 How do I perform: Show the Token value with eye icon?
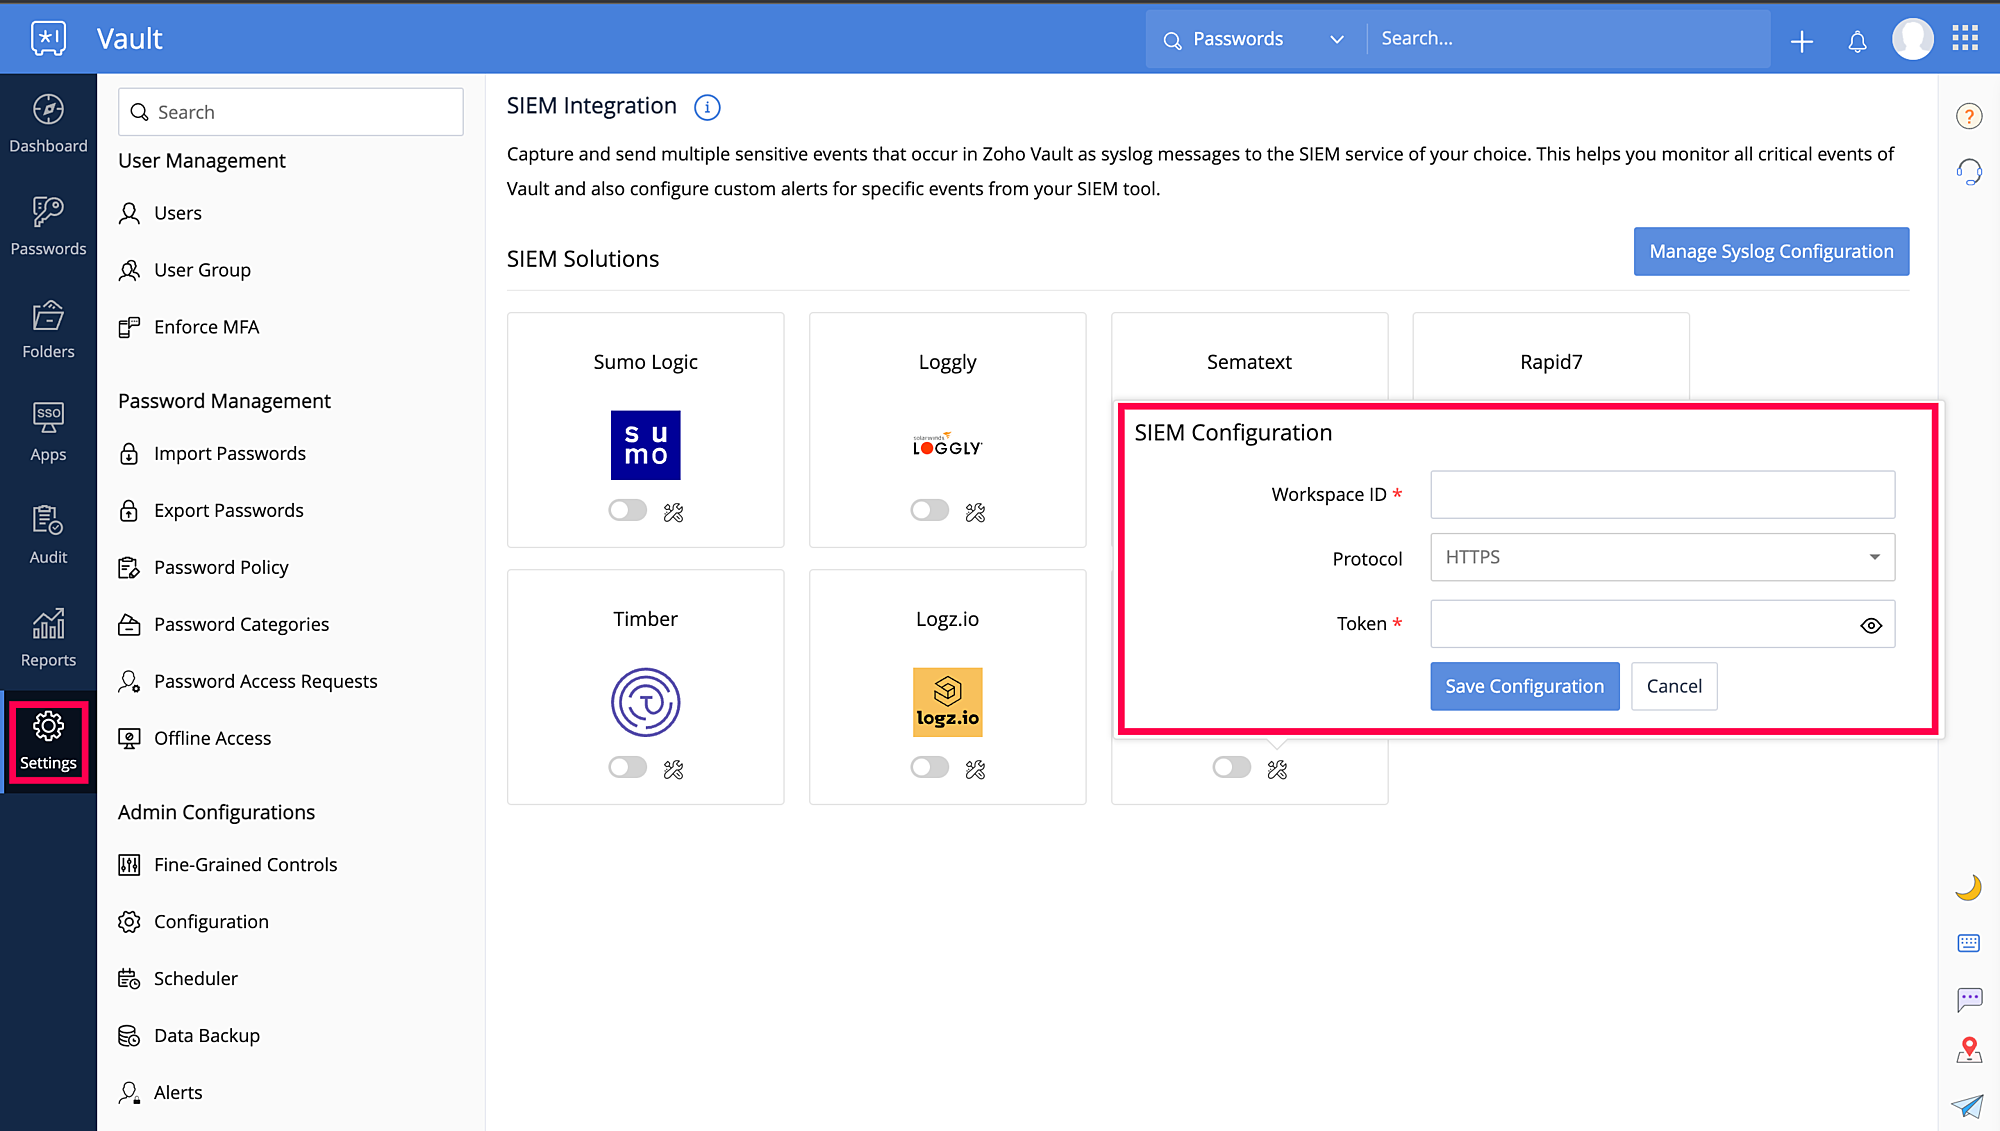click(x=1871, y=625)
